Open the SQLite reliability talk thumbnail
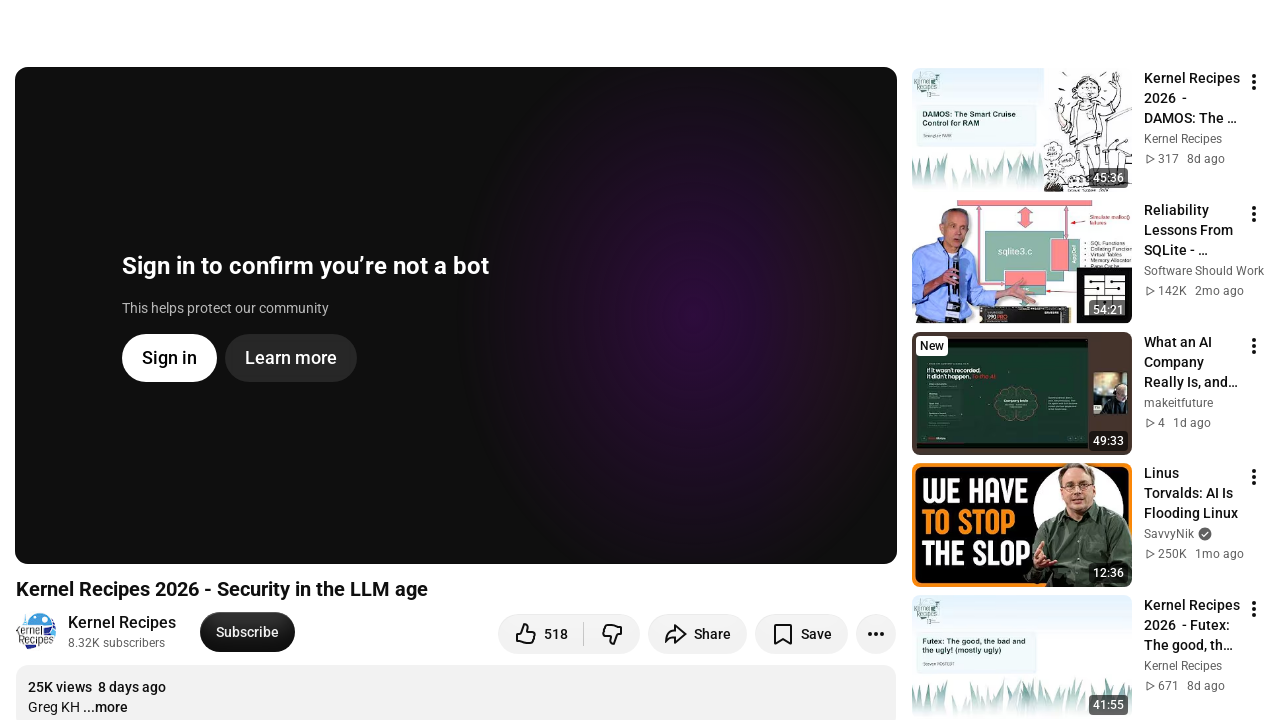1280x720 pixels. pyautogui.click(x=1022, y=262)
